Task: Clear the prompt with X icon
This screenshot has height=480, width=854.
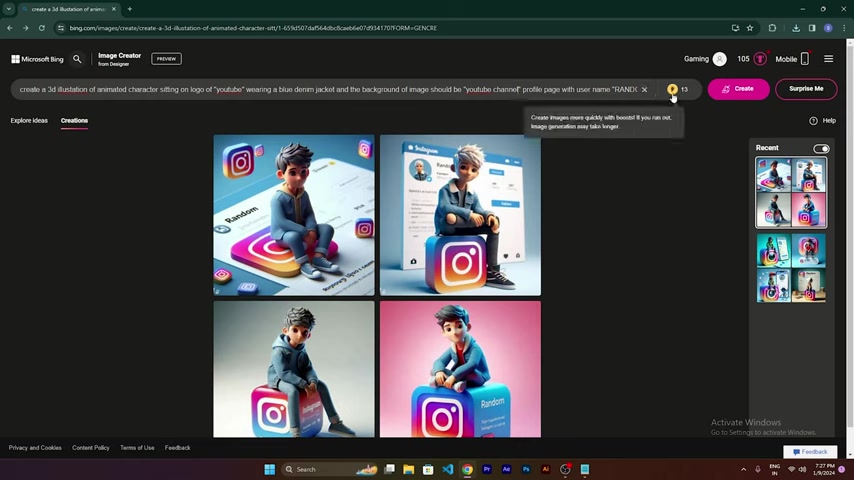Action: click(x=644, y=89)
